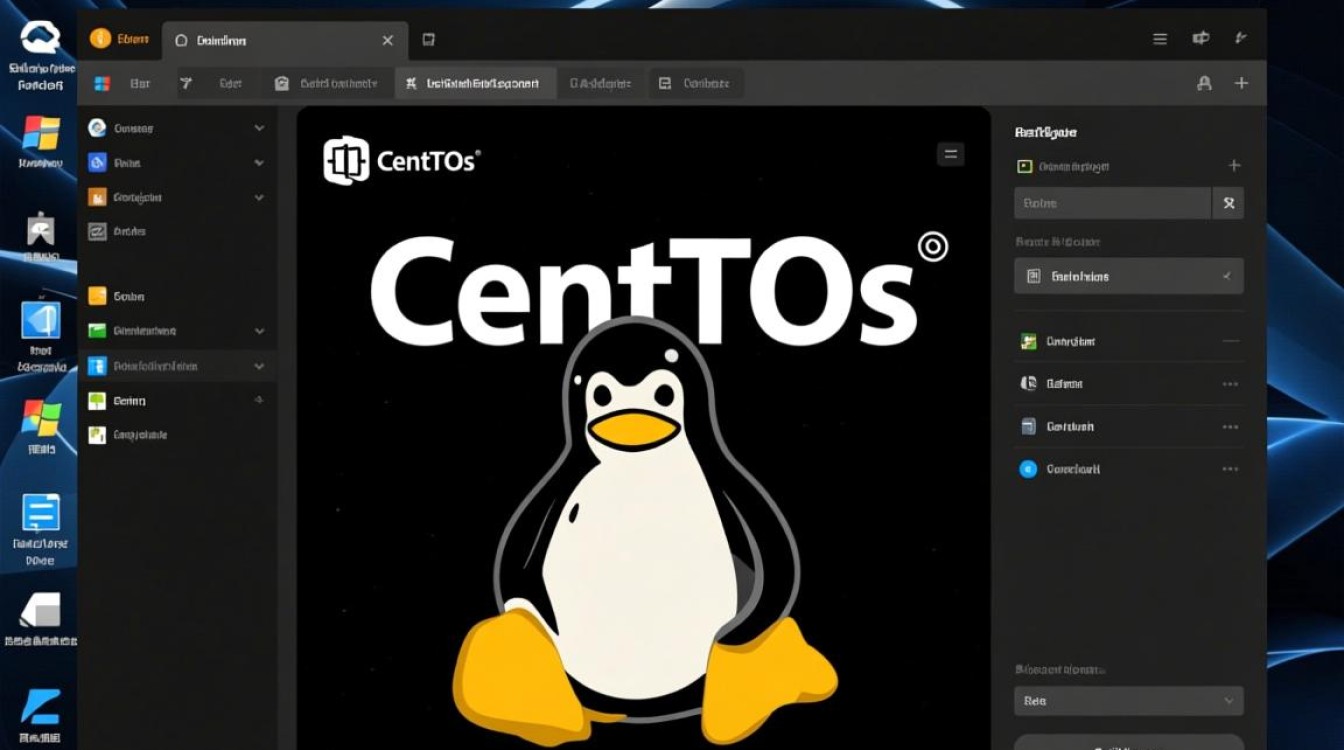Collapse the highlighted sidebar row via its chevron
The width and height of the screenshot is (1344, 750).
tap(259, 366)
